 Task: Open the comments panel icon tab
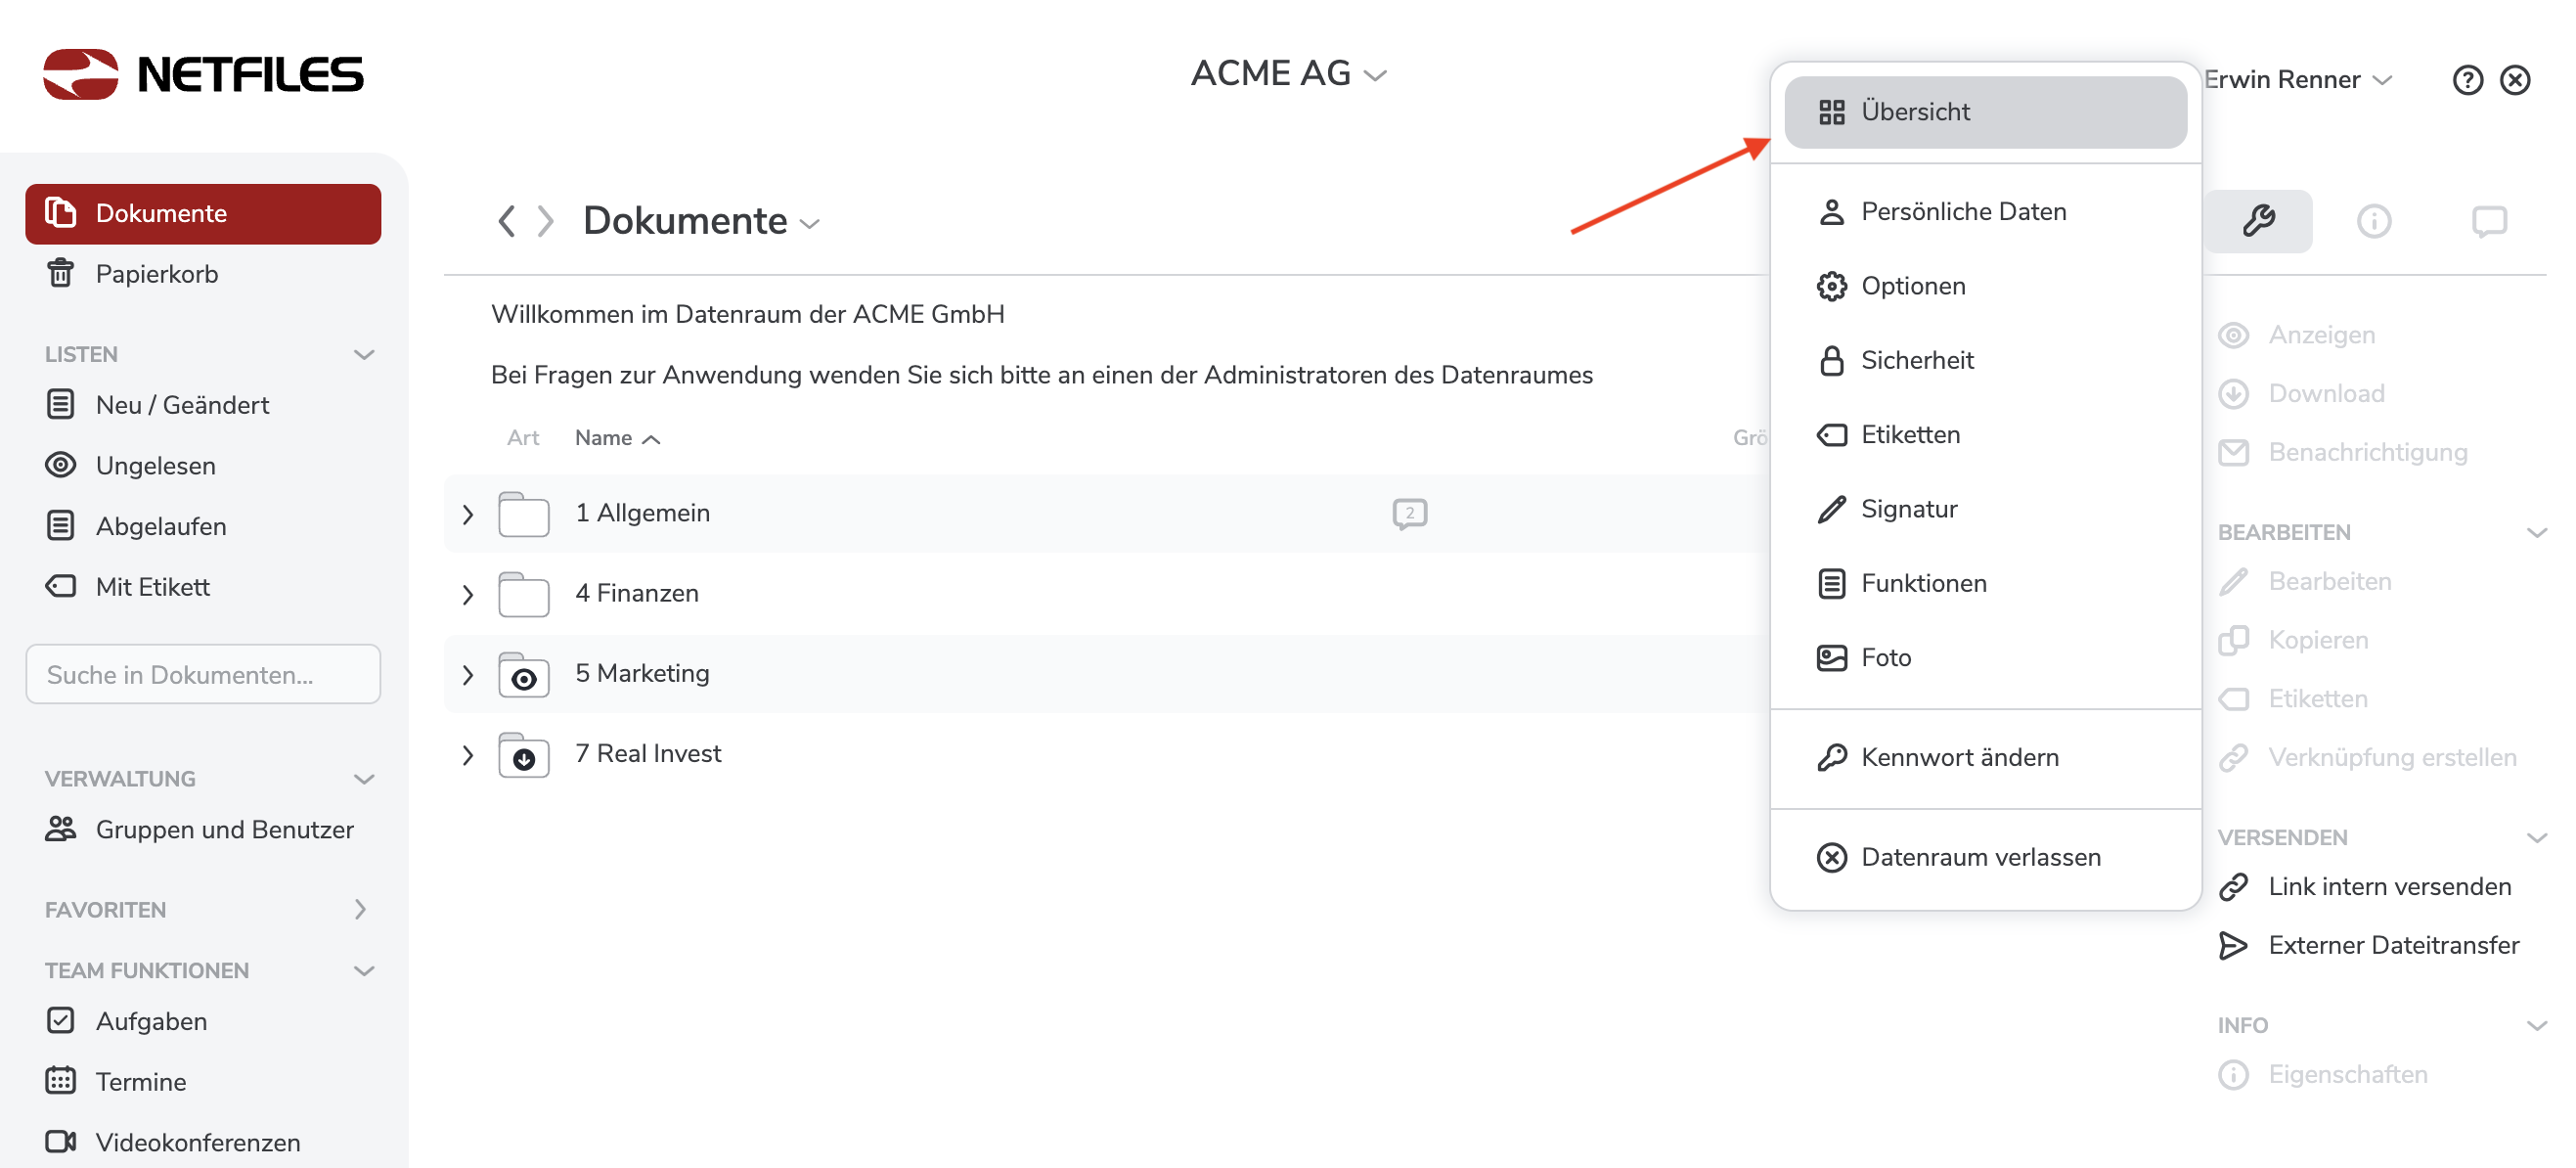(x=2488, y=221)
